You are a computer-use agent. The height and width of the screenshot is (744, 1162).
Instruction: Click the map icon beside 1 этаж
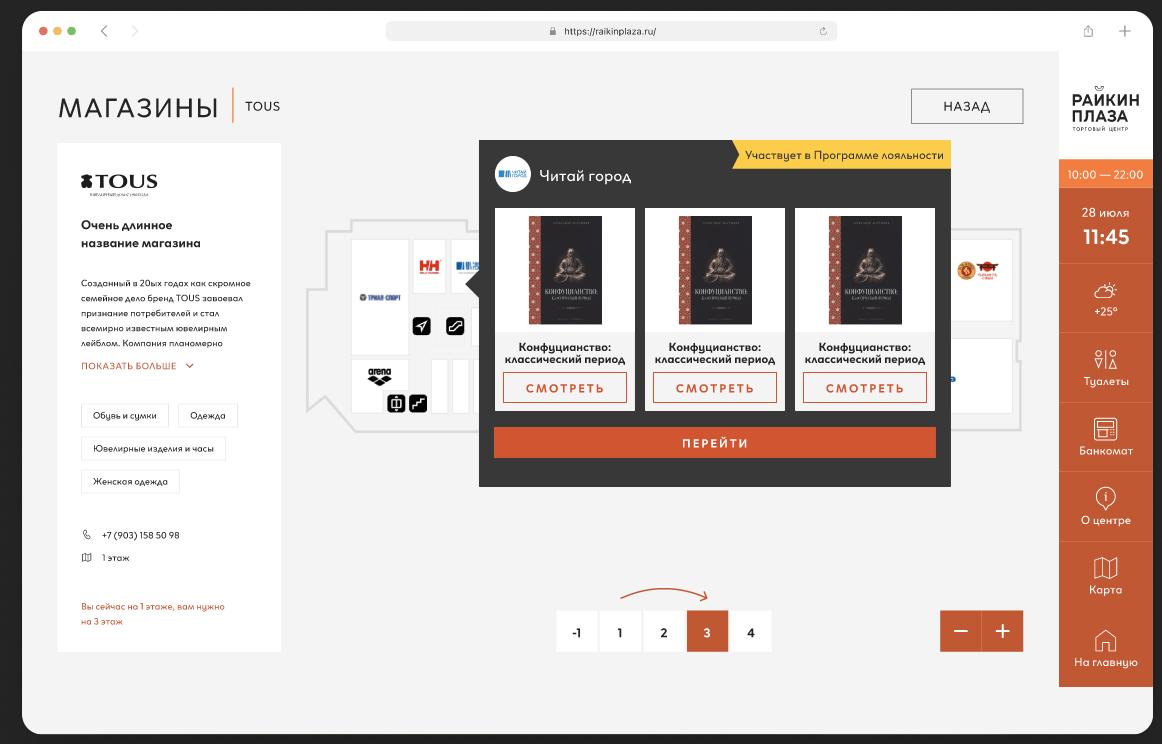tap(87, 557)
